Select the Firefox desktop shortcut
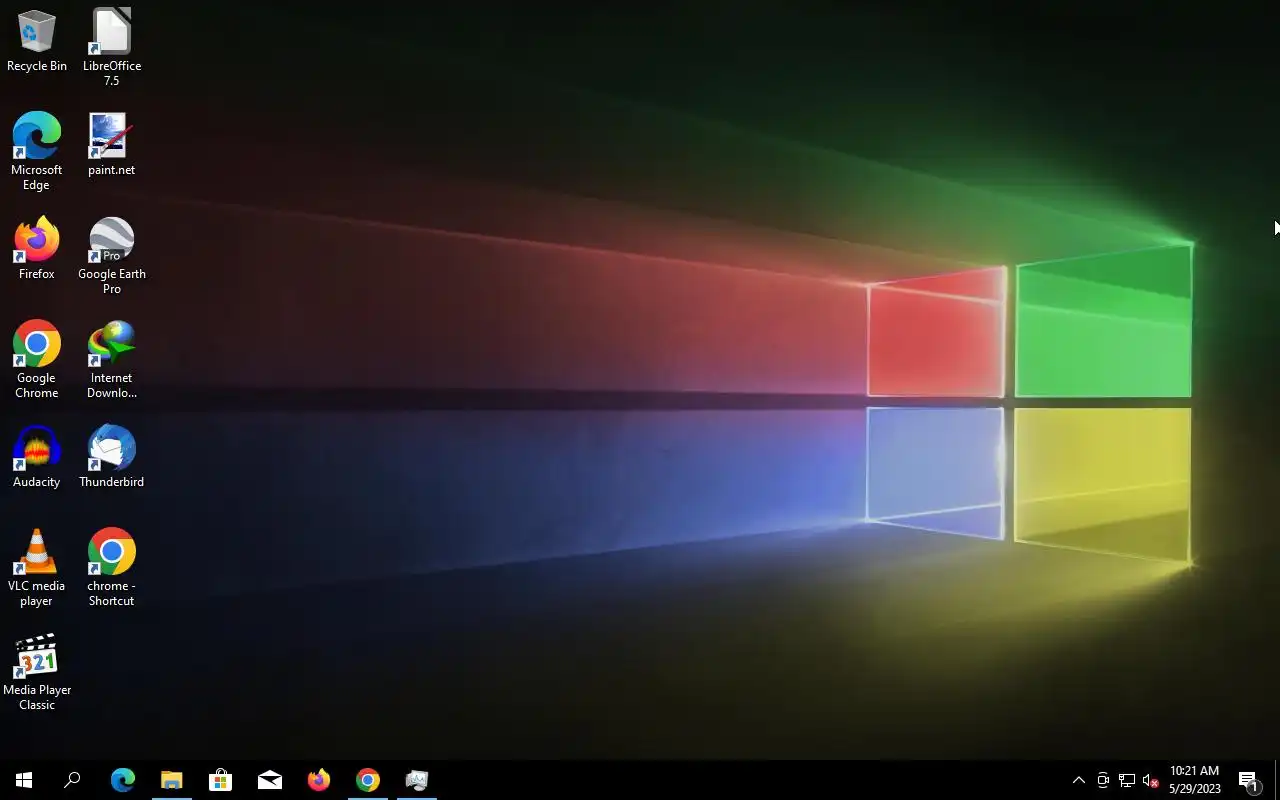The width and height of the screenshot is (1280, 800). (37, 248)
